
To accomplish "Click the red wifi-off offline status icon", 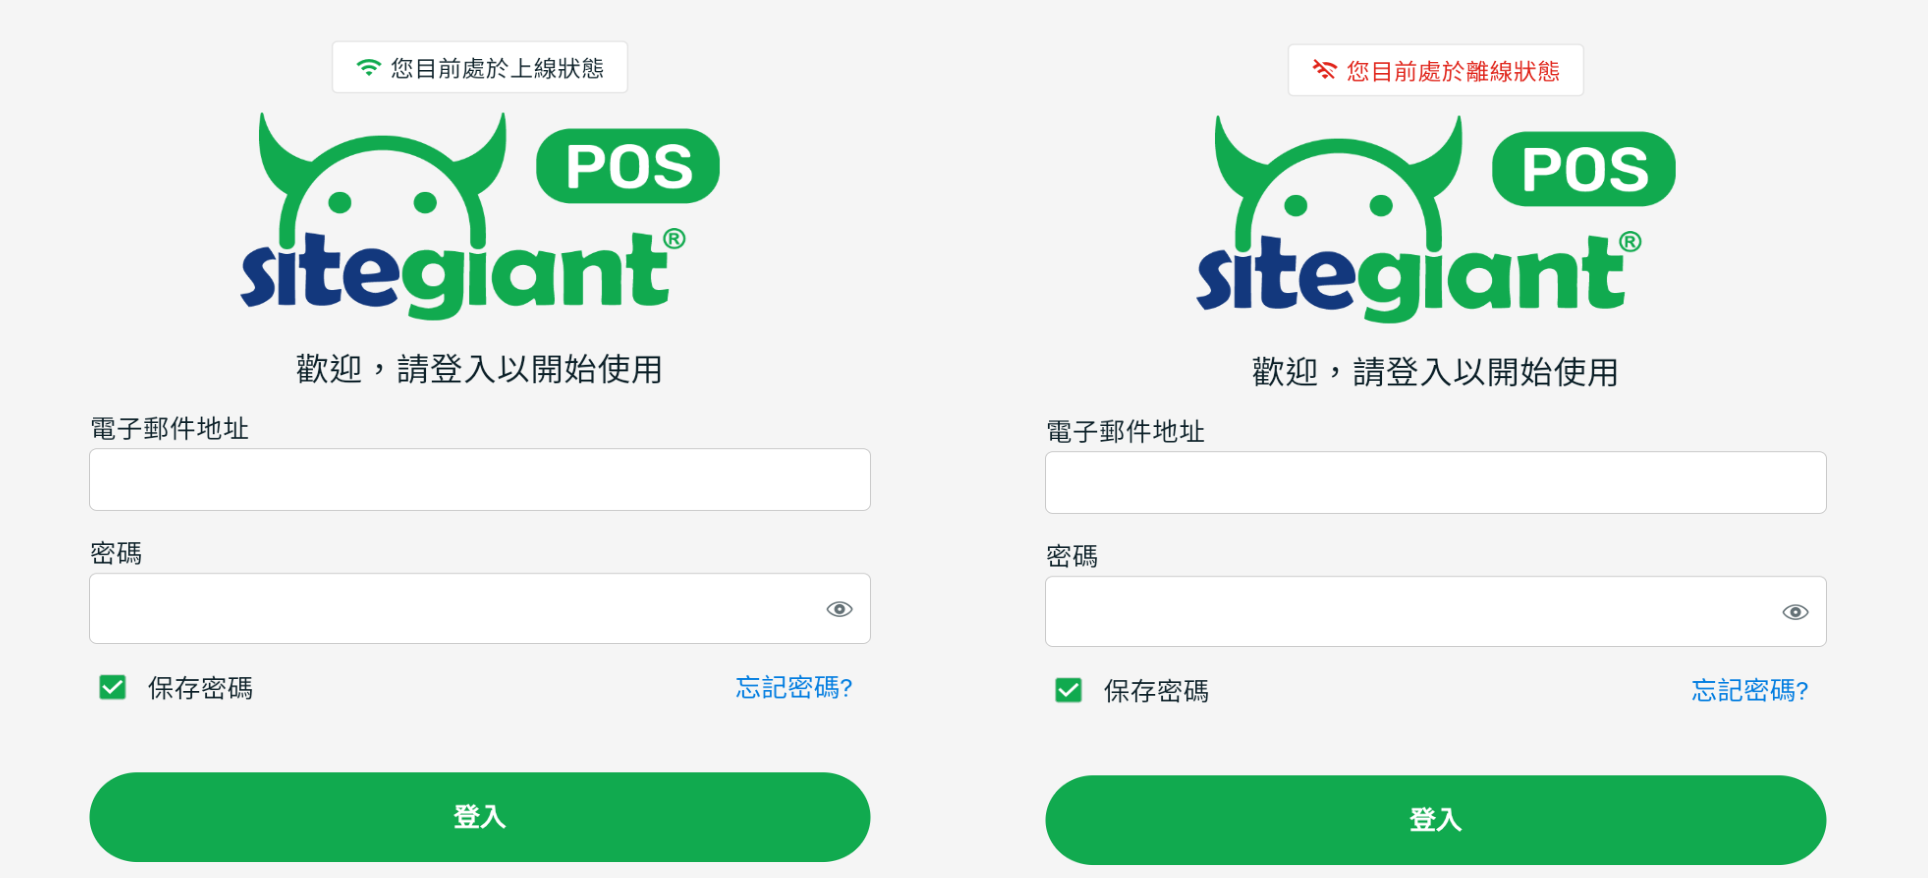I will [1324, 70].
